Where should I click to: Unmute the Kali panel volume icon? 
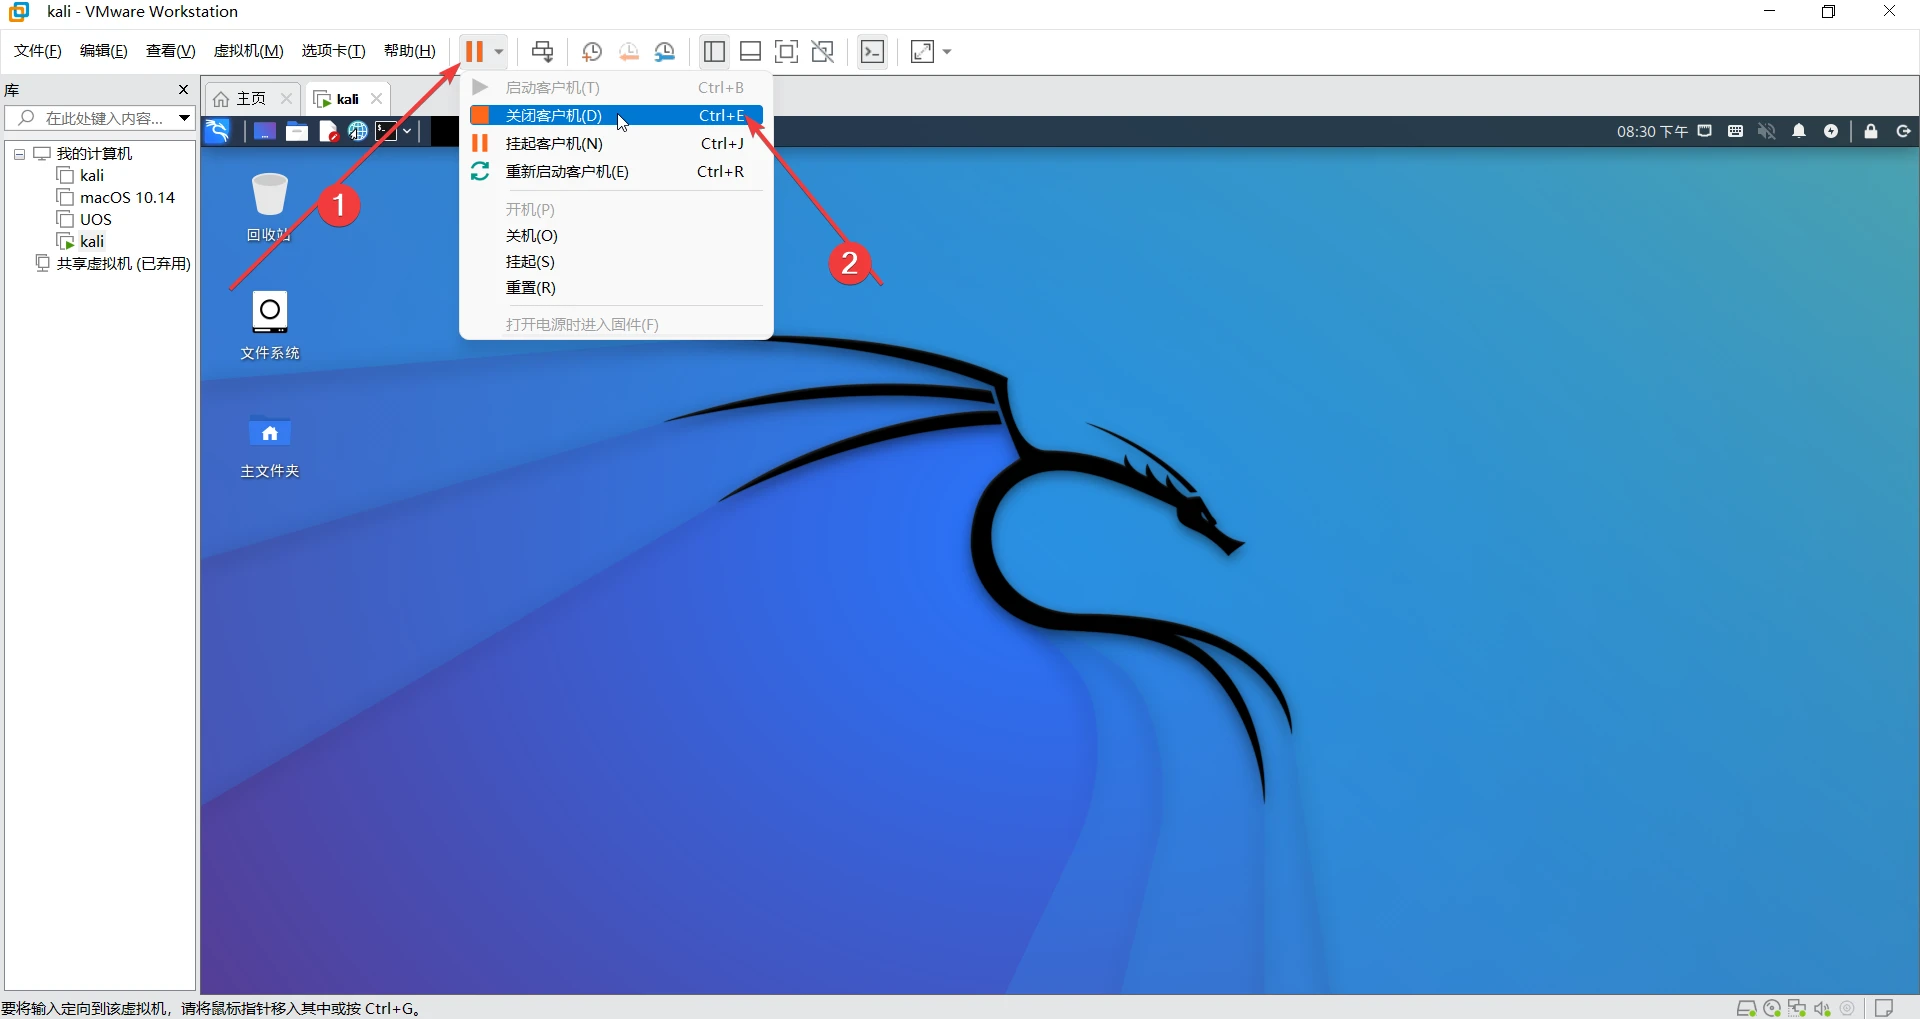[1767, 131]
